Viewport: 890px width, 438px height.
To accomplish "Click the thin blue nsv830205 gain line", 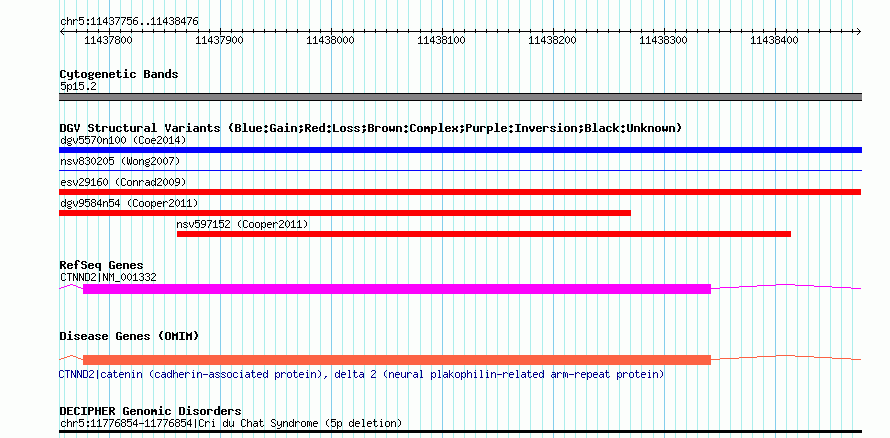I will click(460, 170).
